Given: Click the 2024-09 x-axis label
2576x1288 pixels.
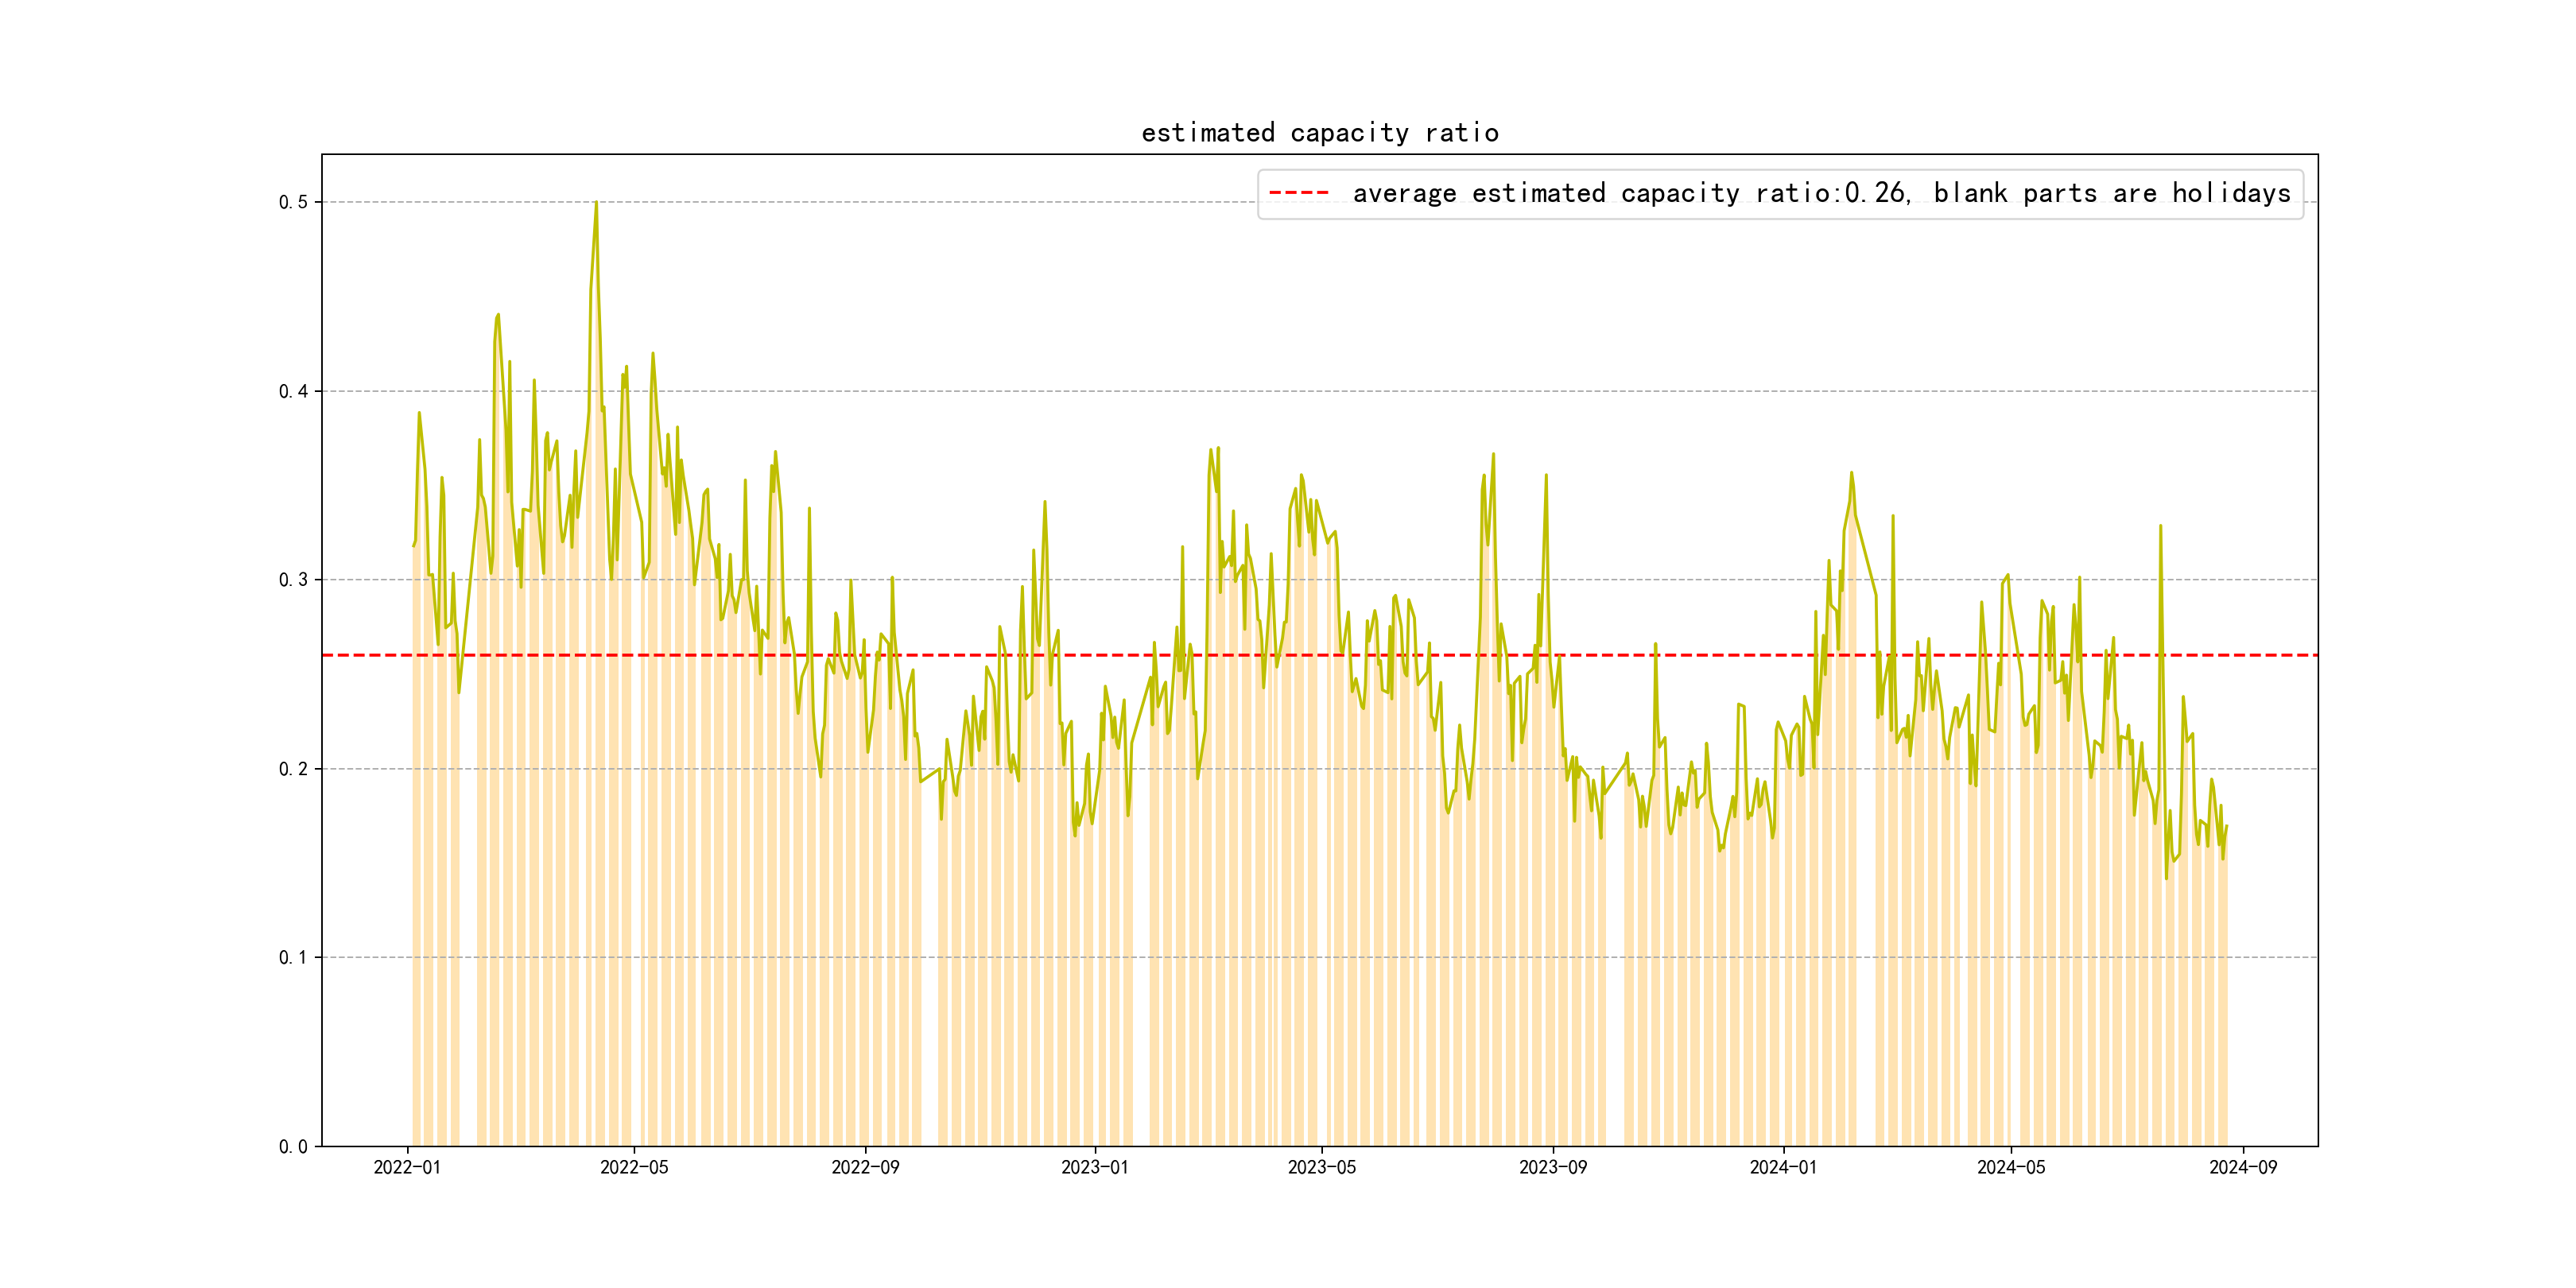Looking at the screenshot, I should [2242, 1167].
